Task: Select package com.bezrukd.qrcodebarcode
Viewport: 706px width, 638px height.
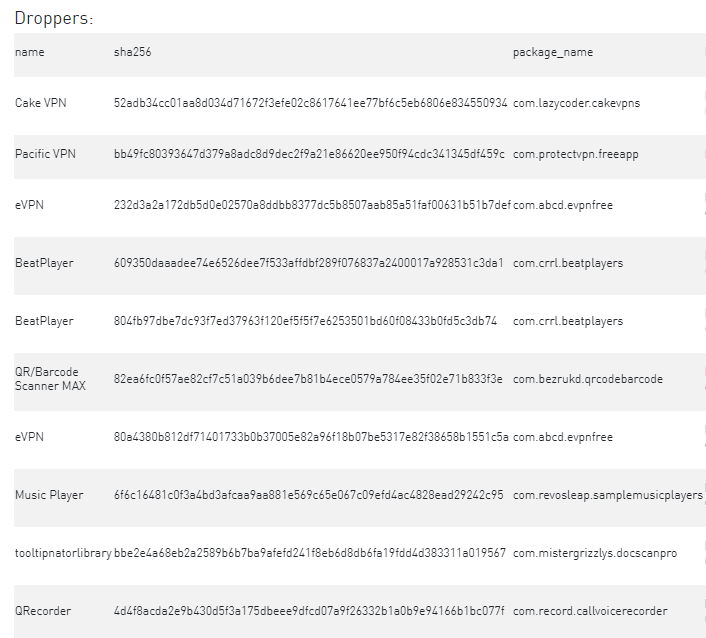Action: tap(588, 379)
